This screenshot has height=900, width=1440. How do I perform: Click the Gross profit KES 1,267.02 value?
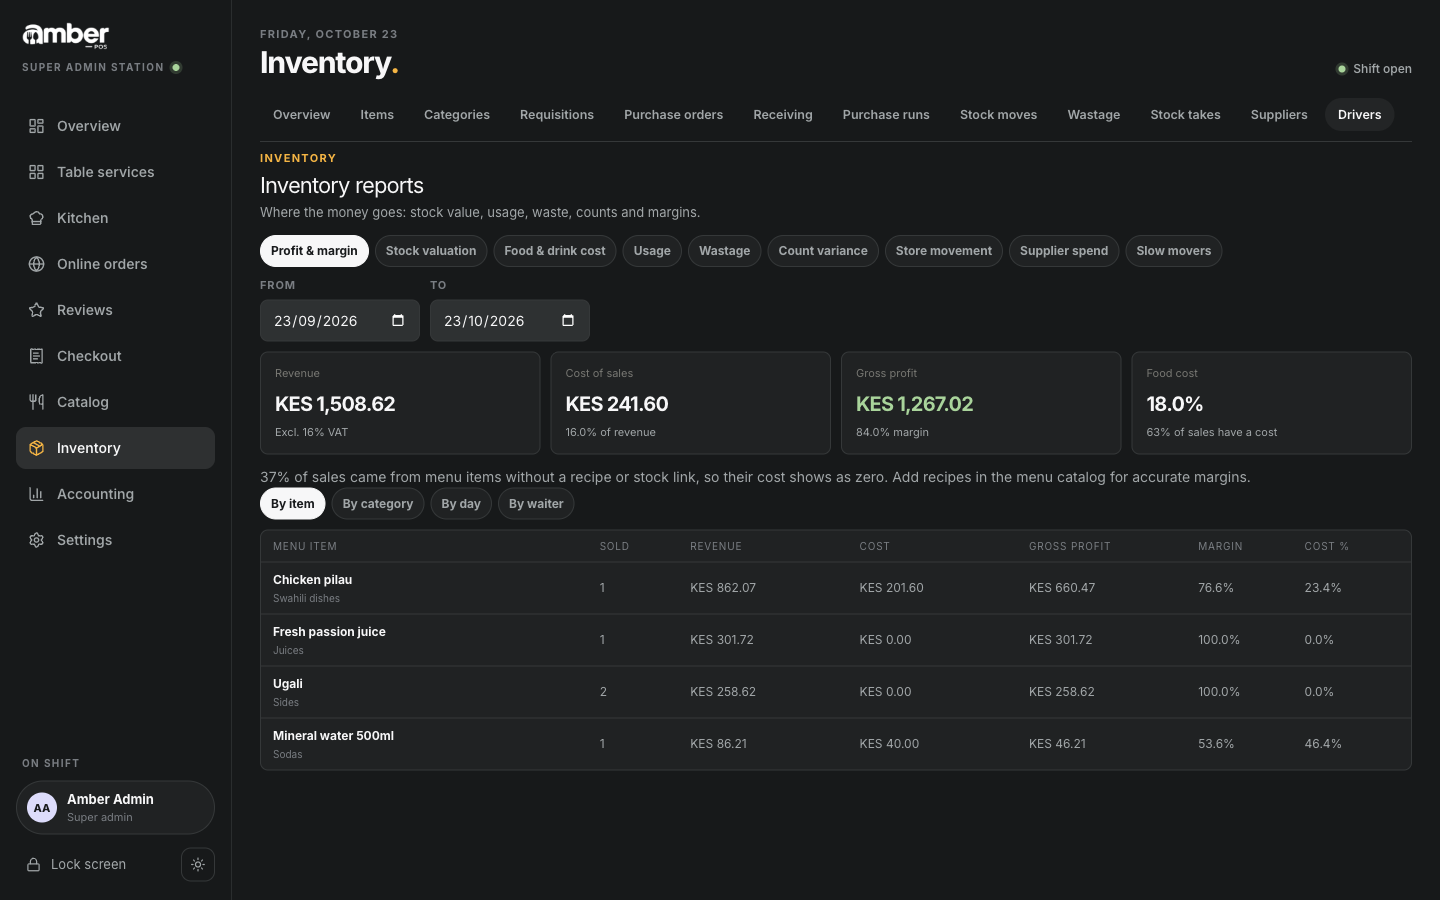point(914,404)
